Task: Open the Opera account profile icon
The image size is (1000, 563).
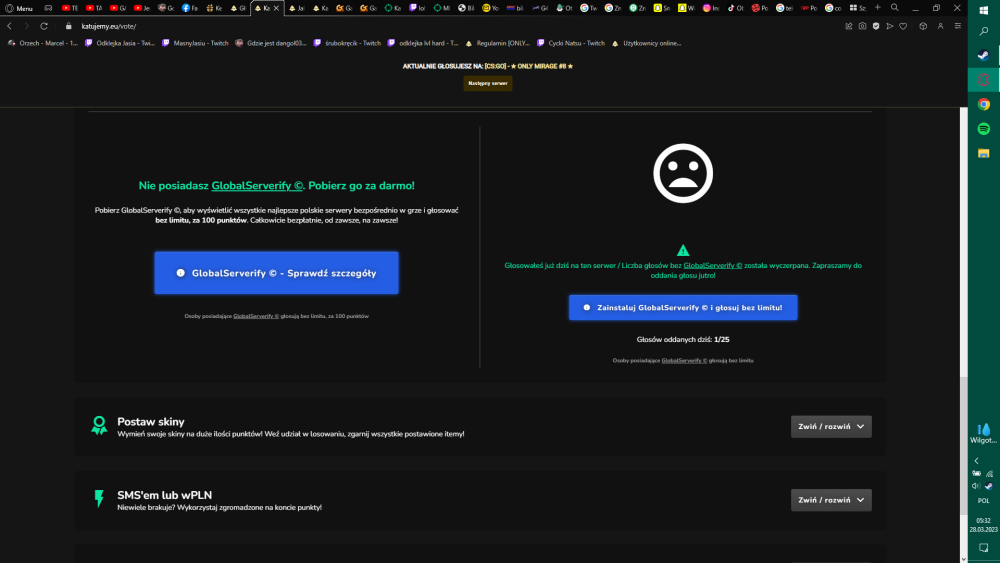Action: [x=941, y=26]
